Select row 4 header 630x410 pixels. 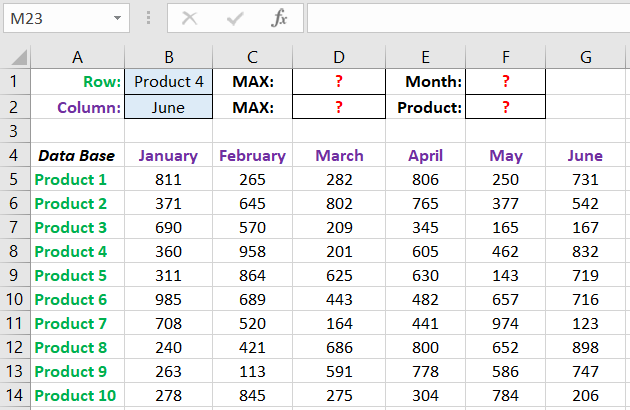pos(15,155)
